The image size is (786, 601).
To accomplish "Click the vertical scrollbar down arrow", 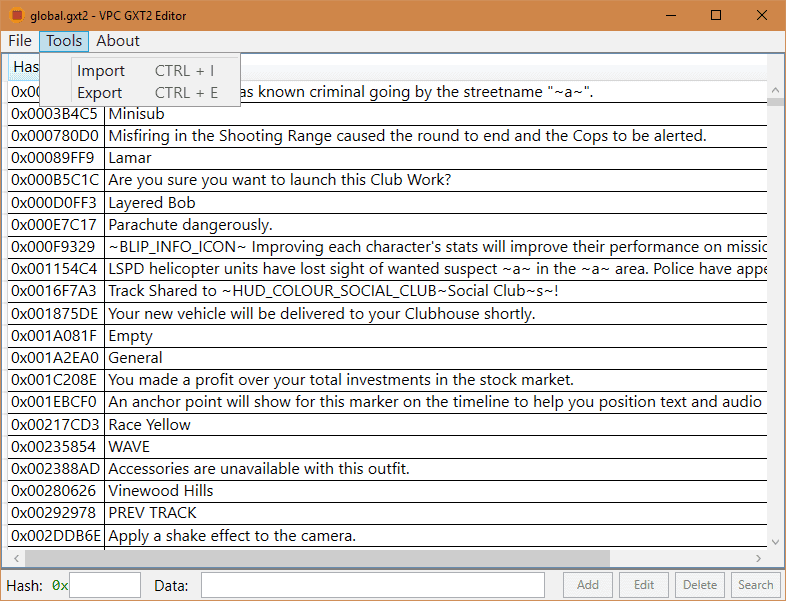I will point(775,542).
